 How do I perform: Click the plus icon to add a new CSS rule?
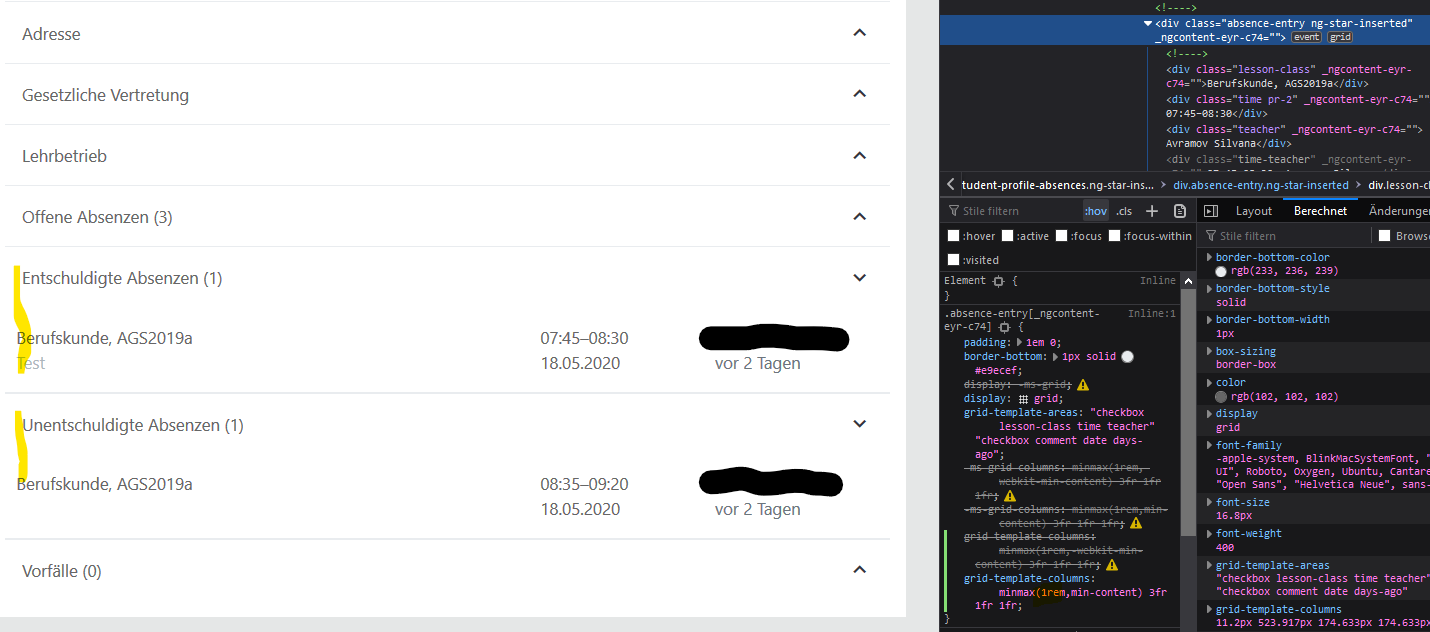[x=1152, y=211]
